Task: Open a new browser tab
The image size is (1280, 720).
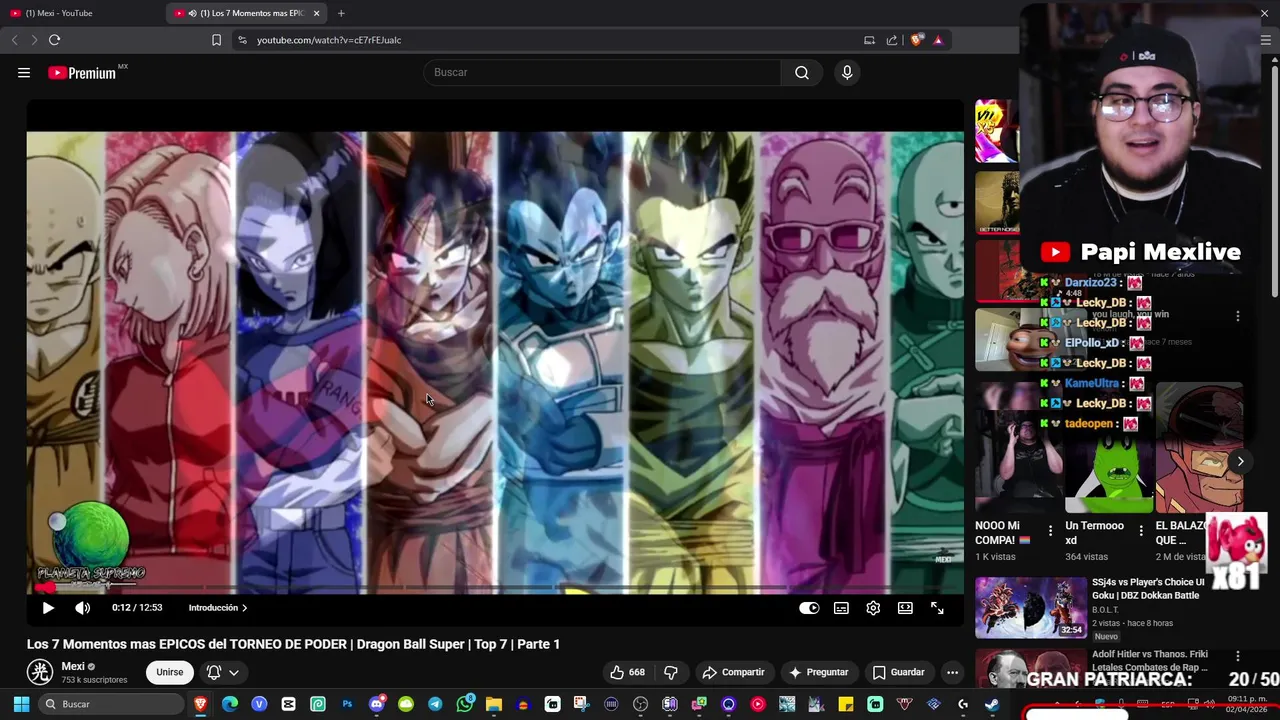Action: (341, 13)
